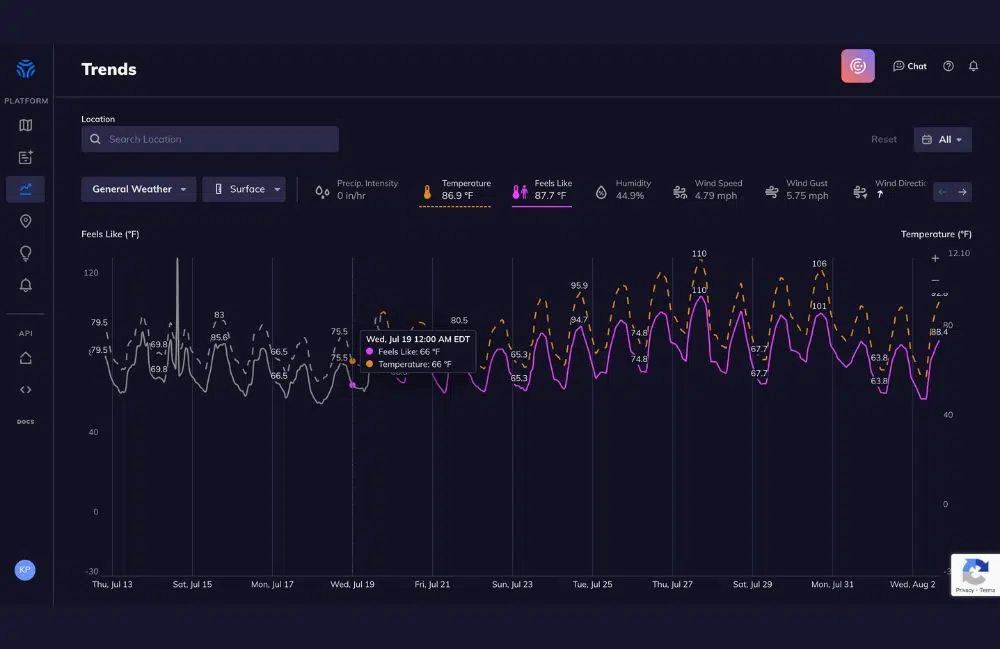Image resolution: width=1000 pixels, height=649 pixels.
Task: Click the gradient assistant icon in header
Action: pyautogui.click(x=858, y=66)
